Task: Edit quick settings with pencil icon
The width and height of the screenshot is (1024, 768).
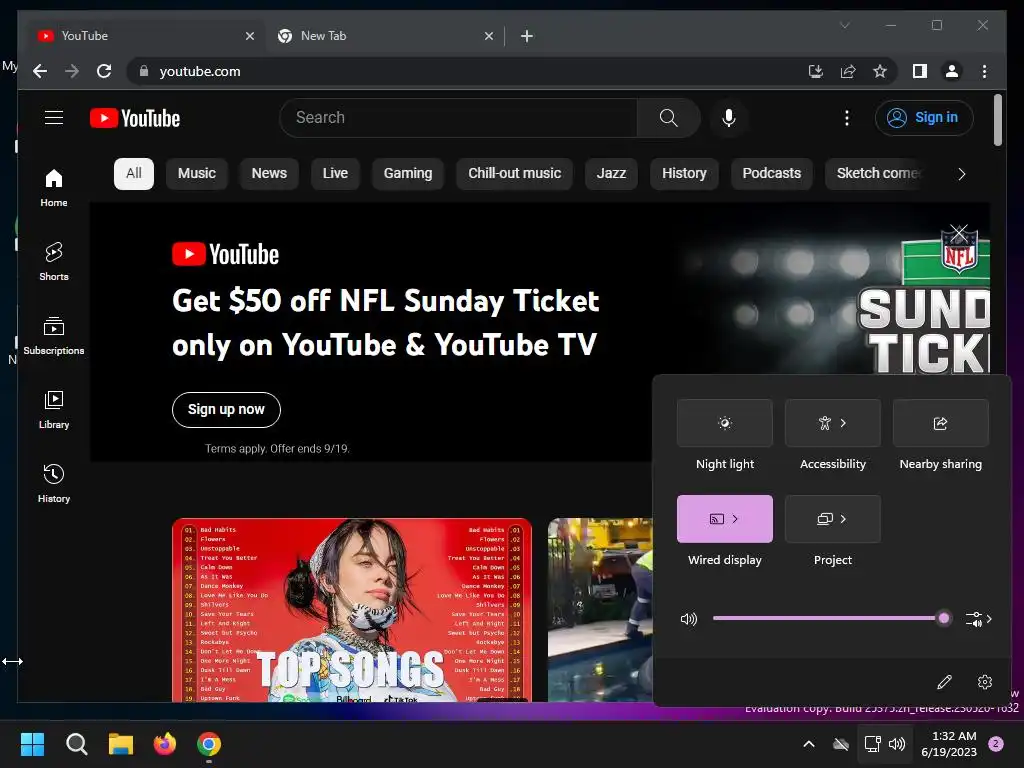Action: click(x=944, y=682)
